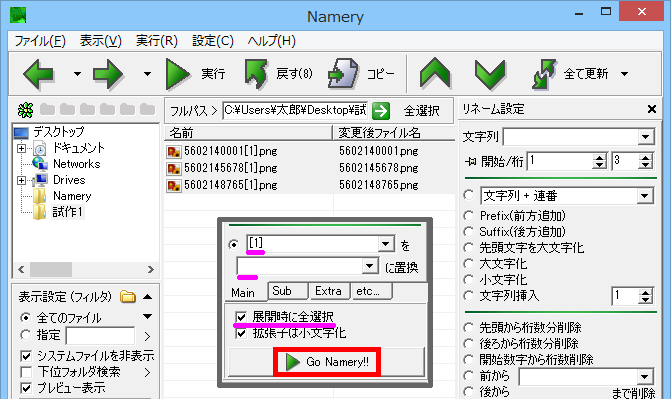Viewport: 671px width, 399px height.
Task: Select file 5602148765[1].png
Action: point(231,185)
